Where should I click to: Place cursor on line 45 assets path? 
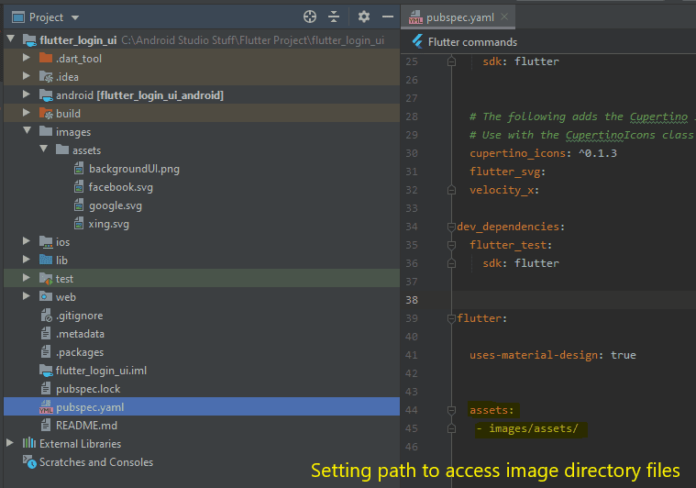click(530, 429)
